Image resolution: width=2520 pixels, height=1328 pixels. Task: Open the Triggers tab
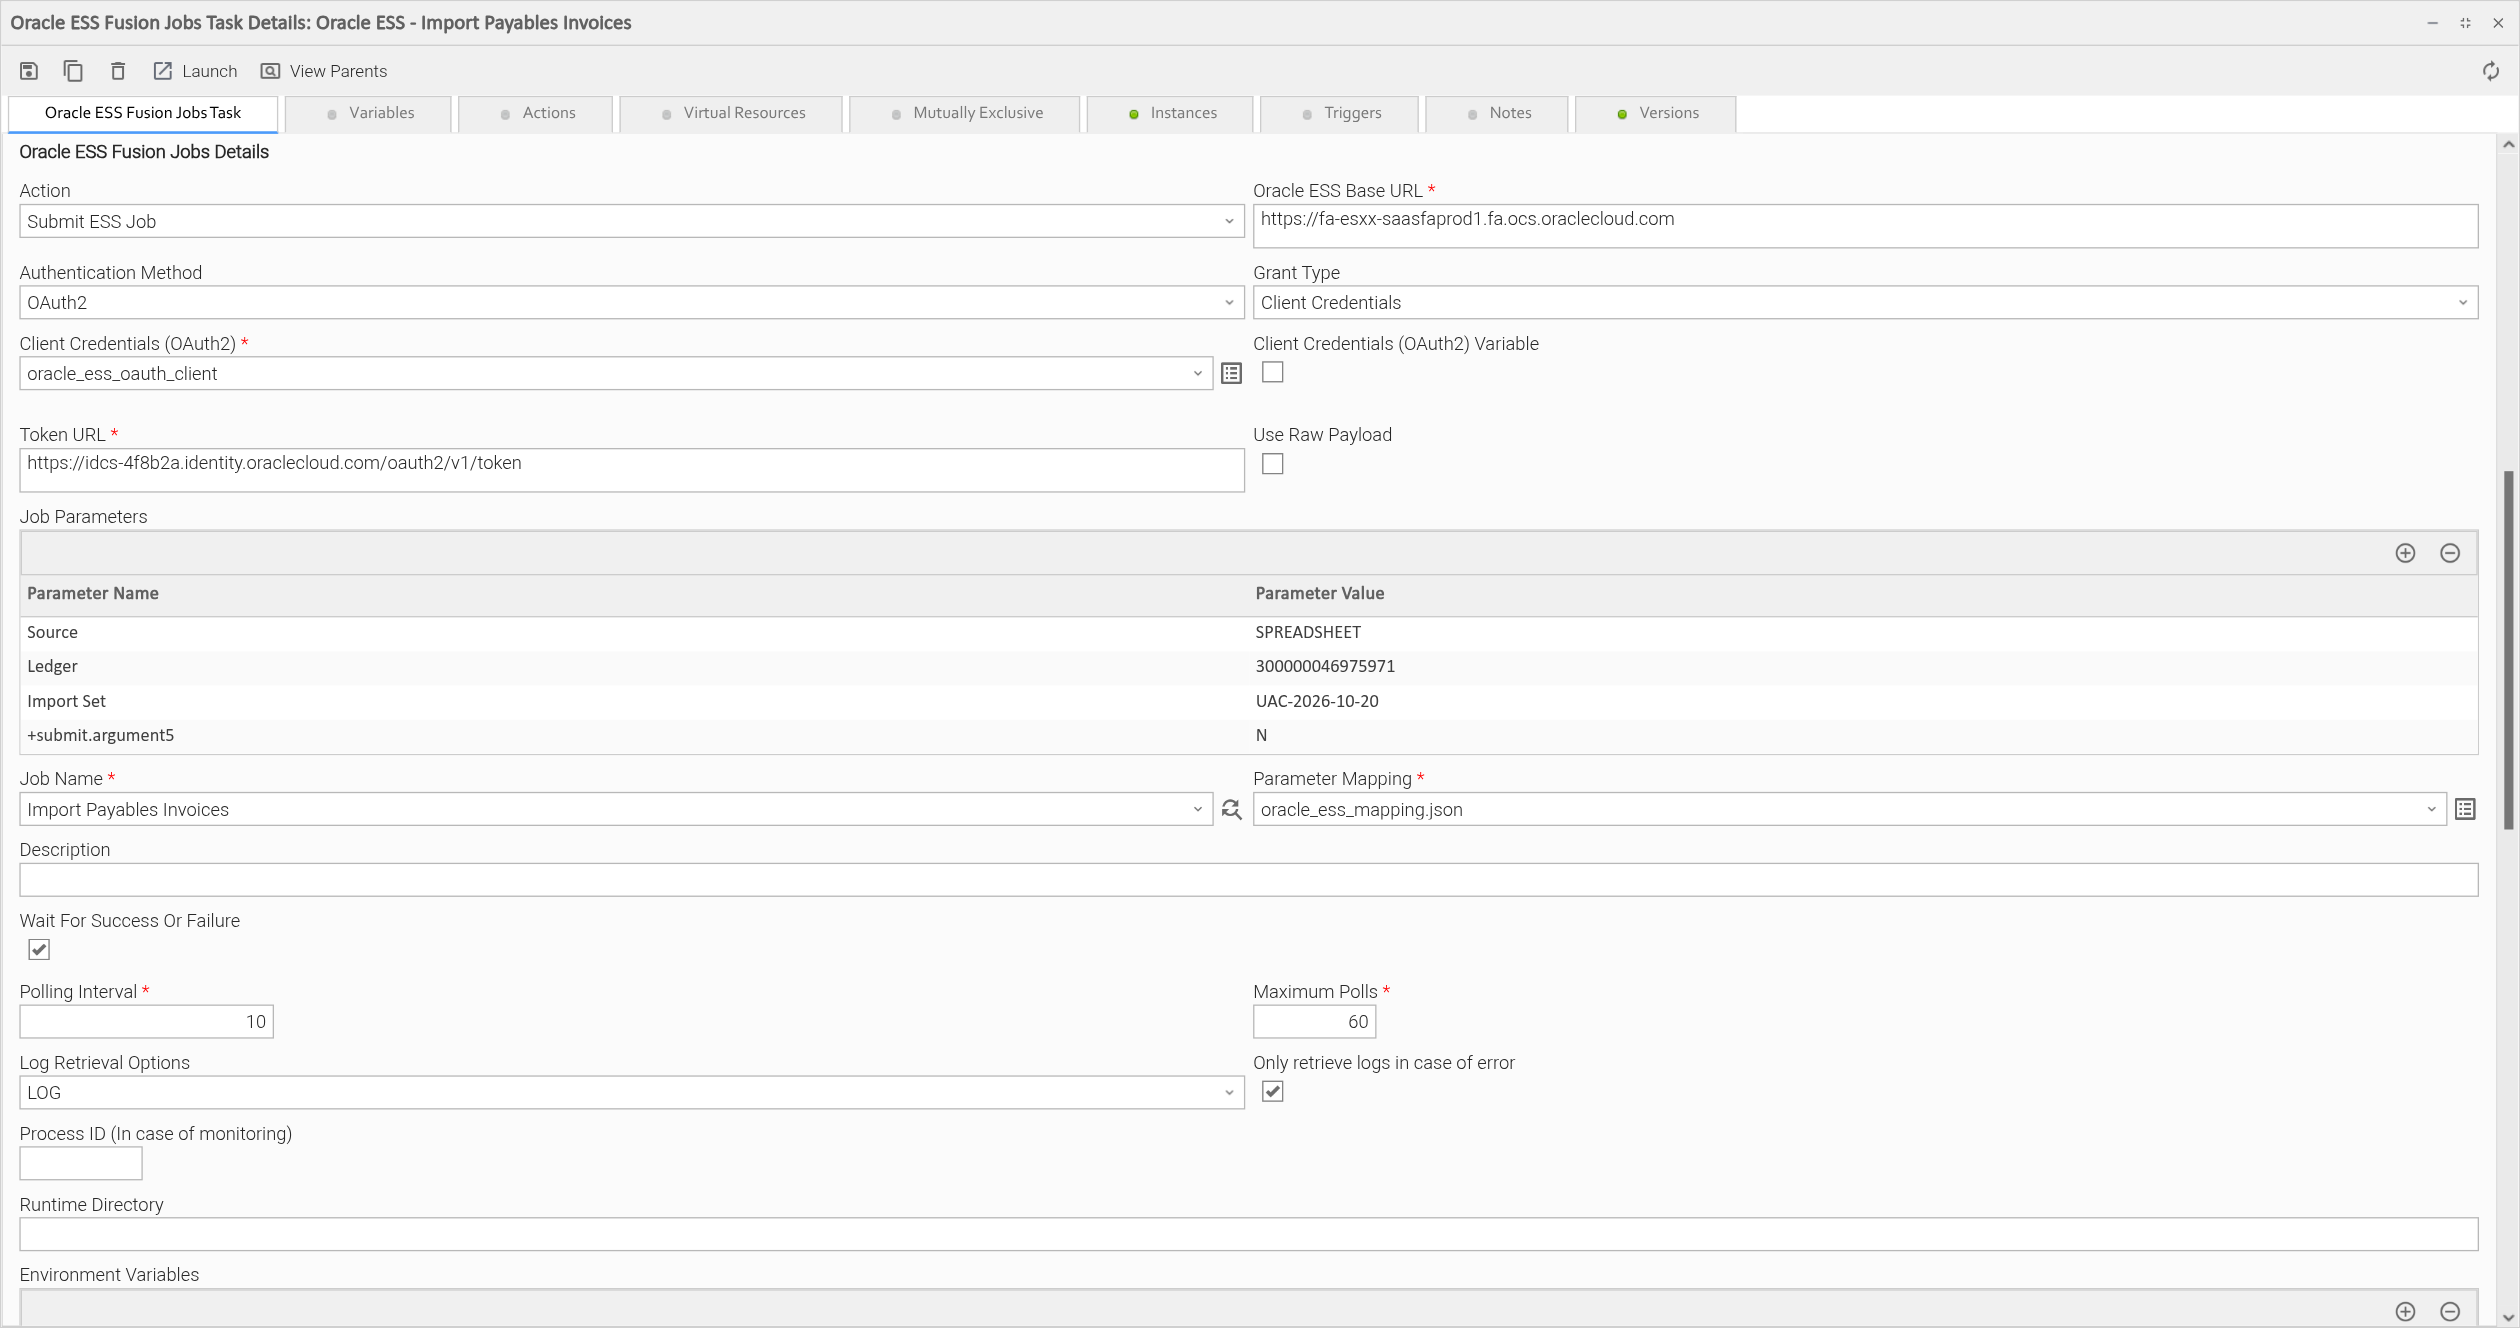pyautogui.click(x=1341, y=113)
